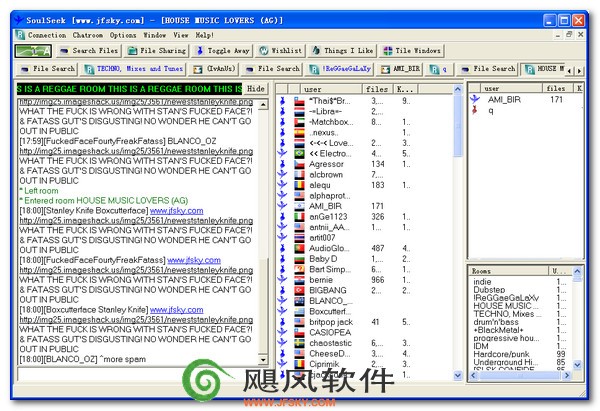Click Rooms list horizontal scroll right arrow

coord(567,375)
